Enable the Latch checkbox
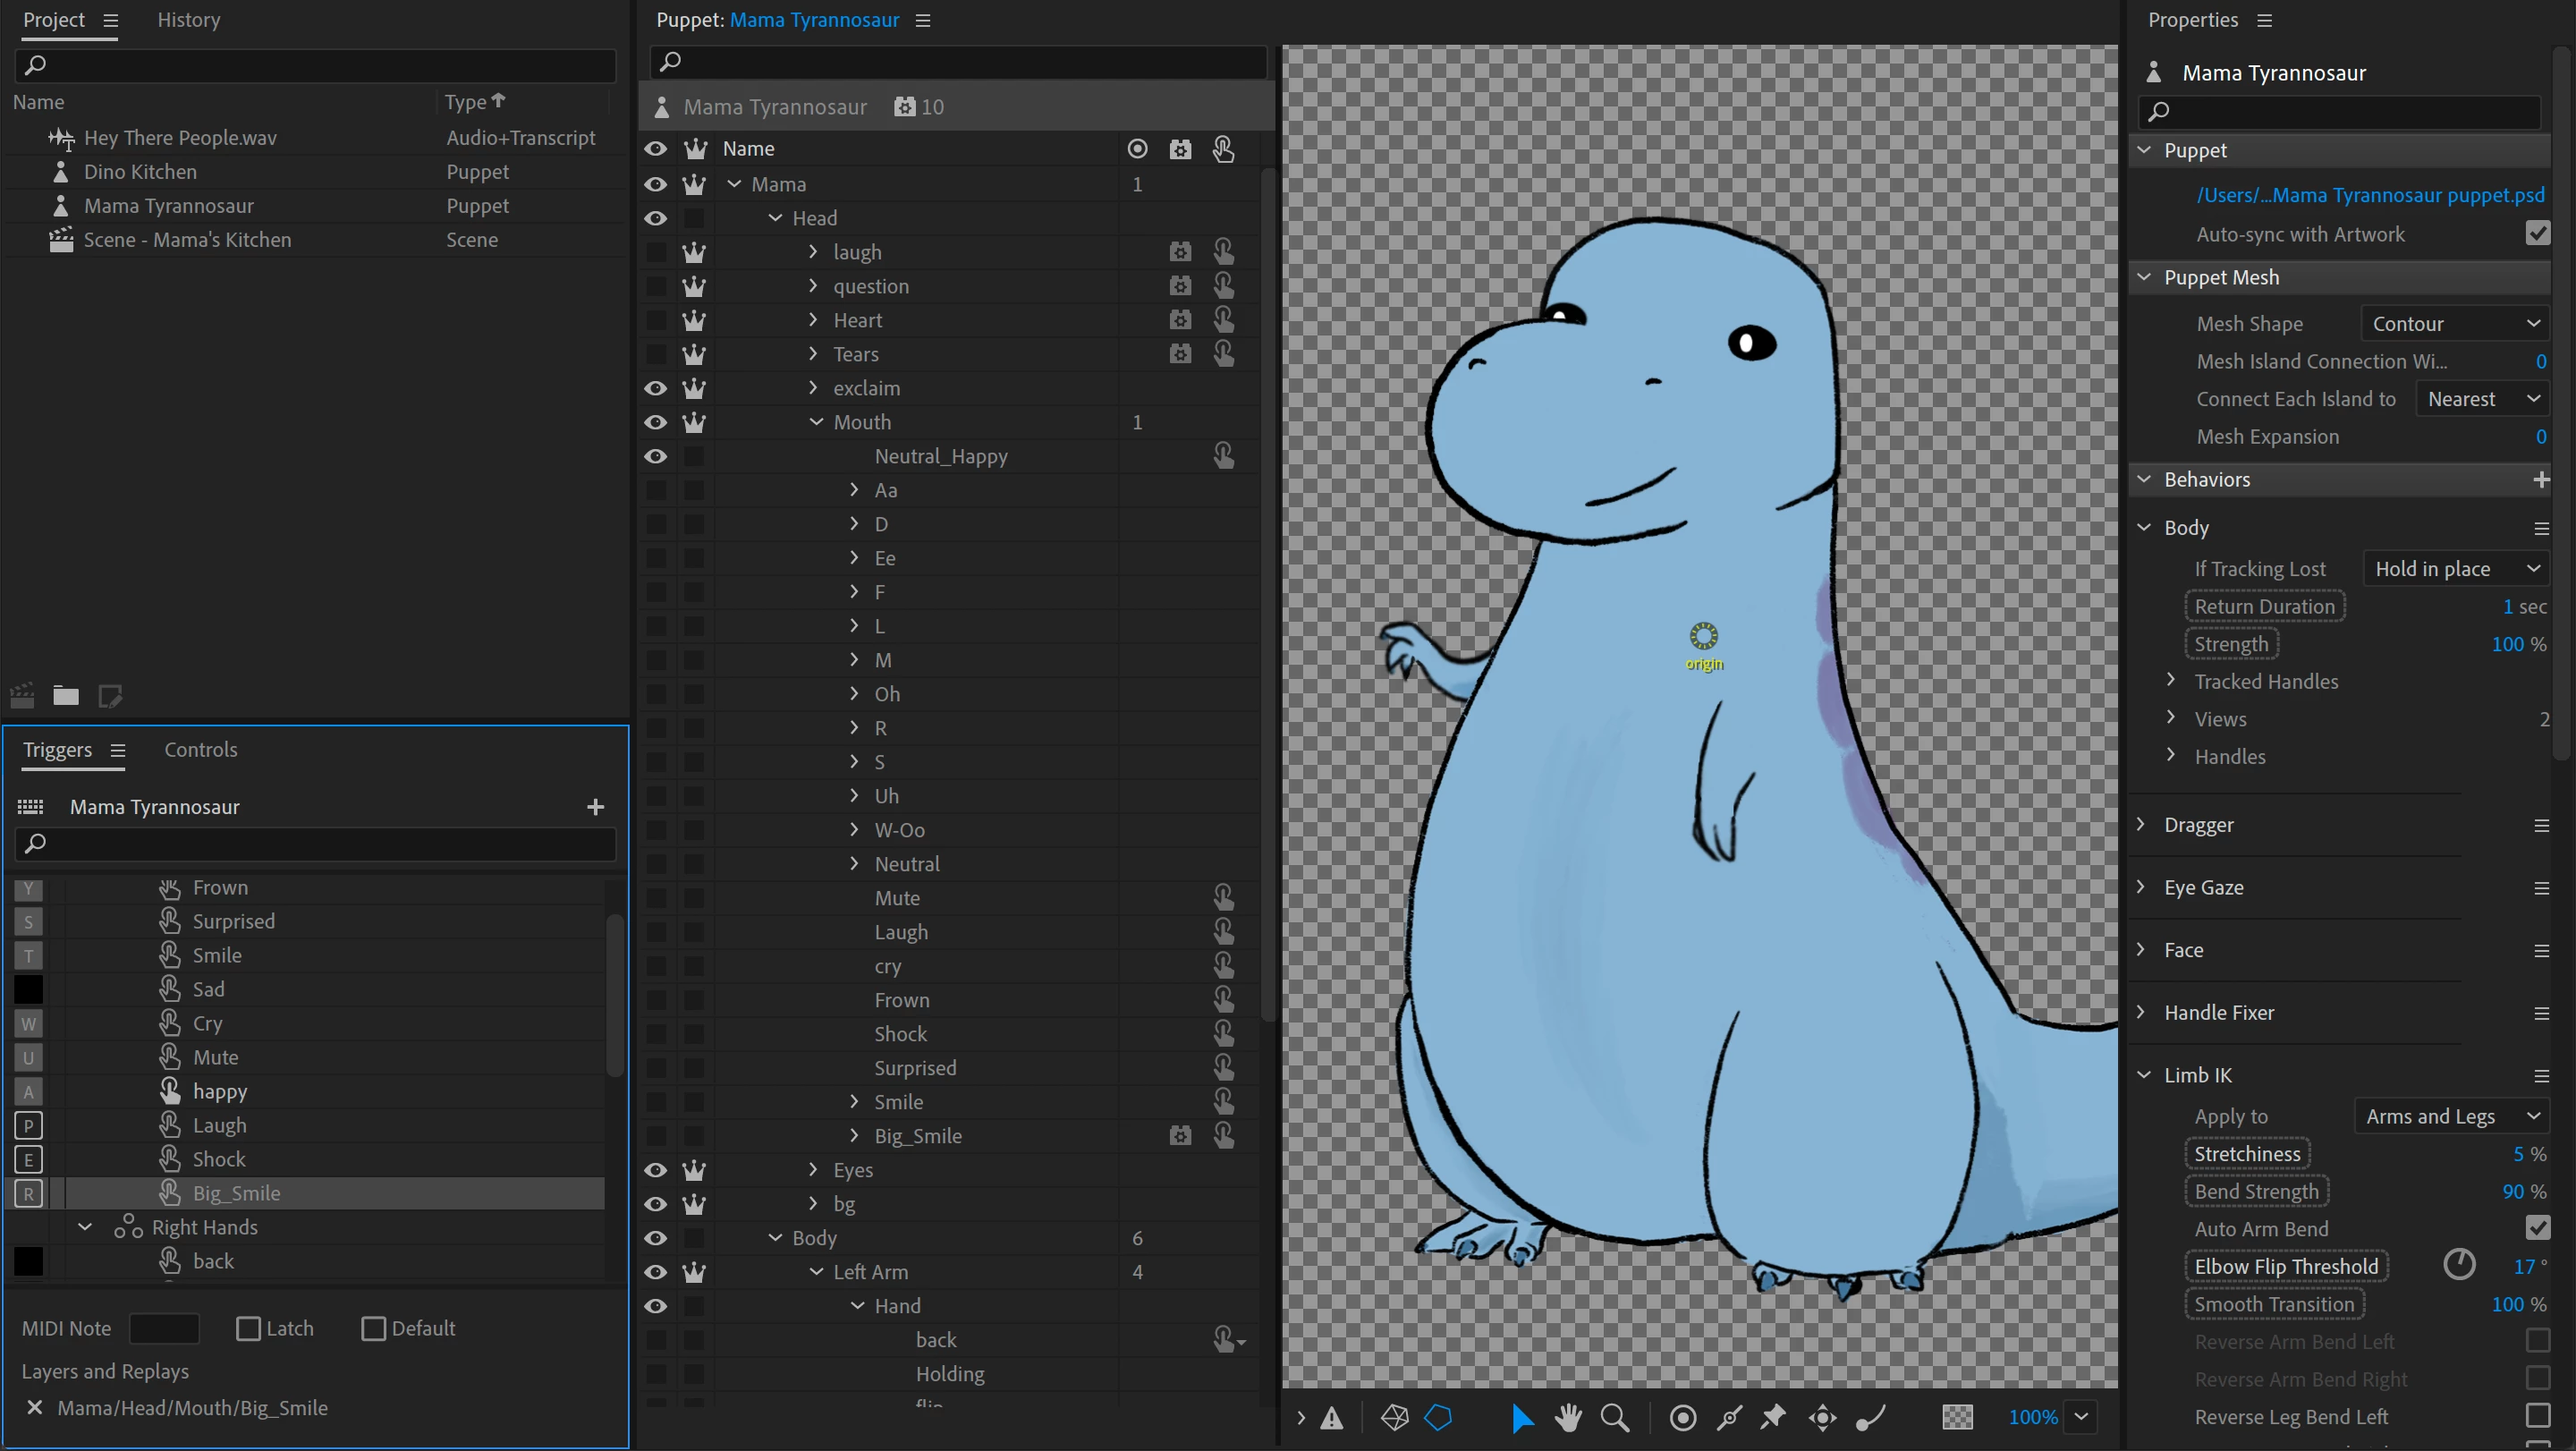 [247, 1328]
